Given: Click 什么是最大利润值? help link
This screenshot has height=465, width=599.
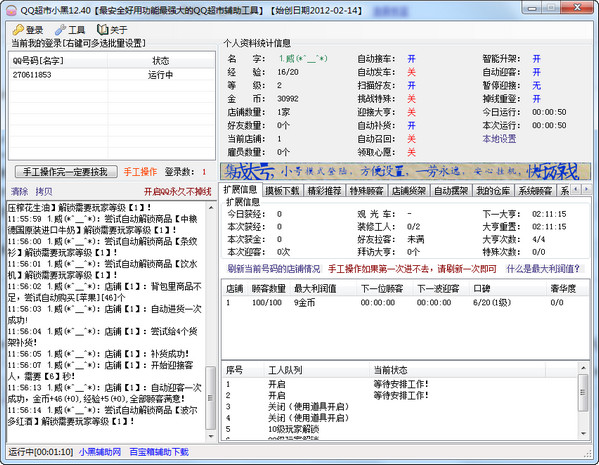Looking at the screenshot, I should 543,269.
